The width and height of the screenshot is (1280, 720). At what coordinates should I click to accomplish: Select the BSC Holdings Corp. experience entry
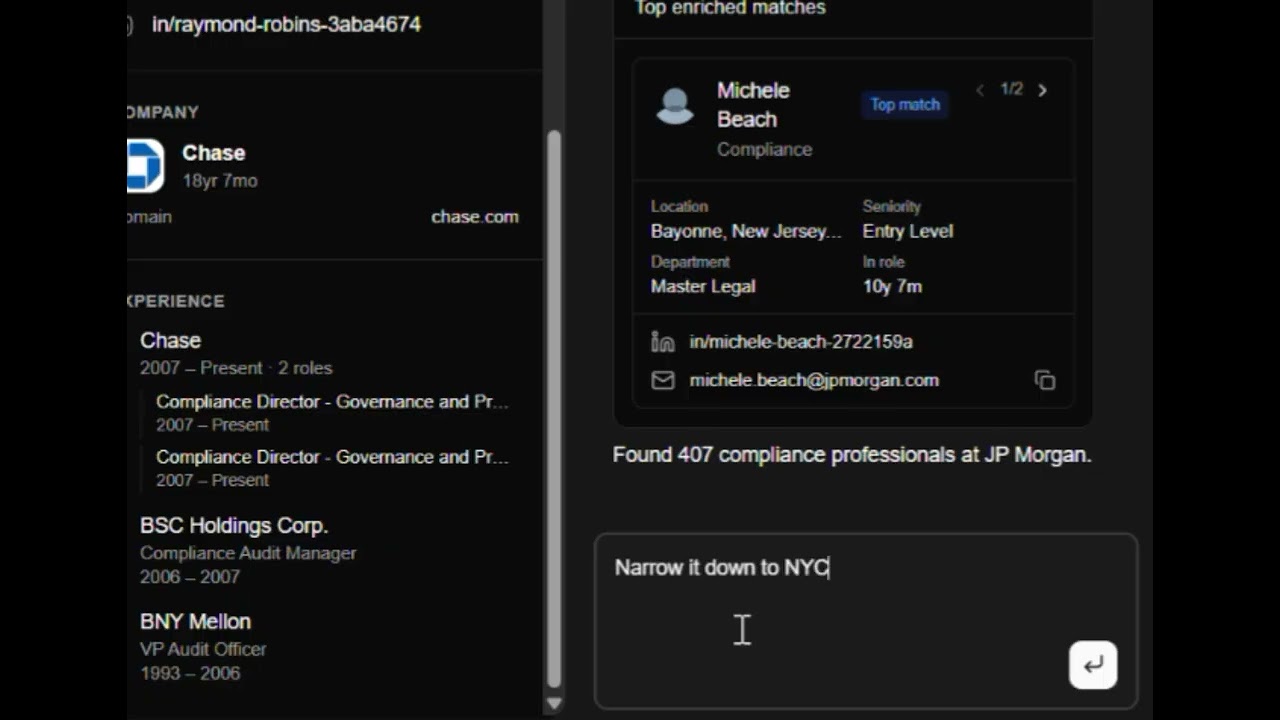(248, 550)
